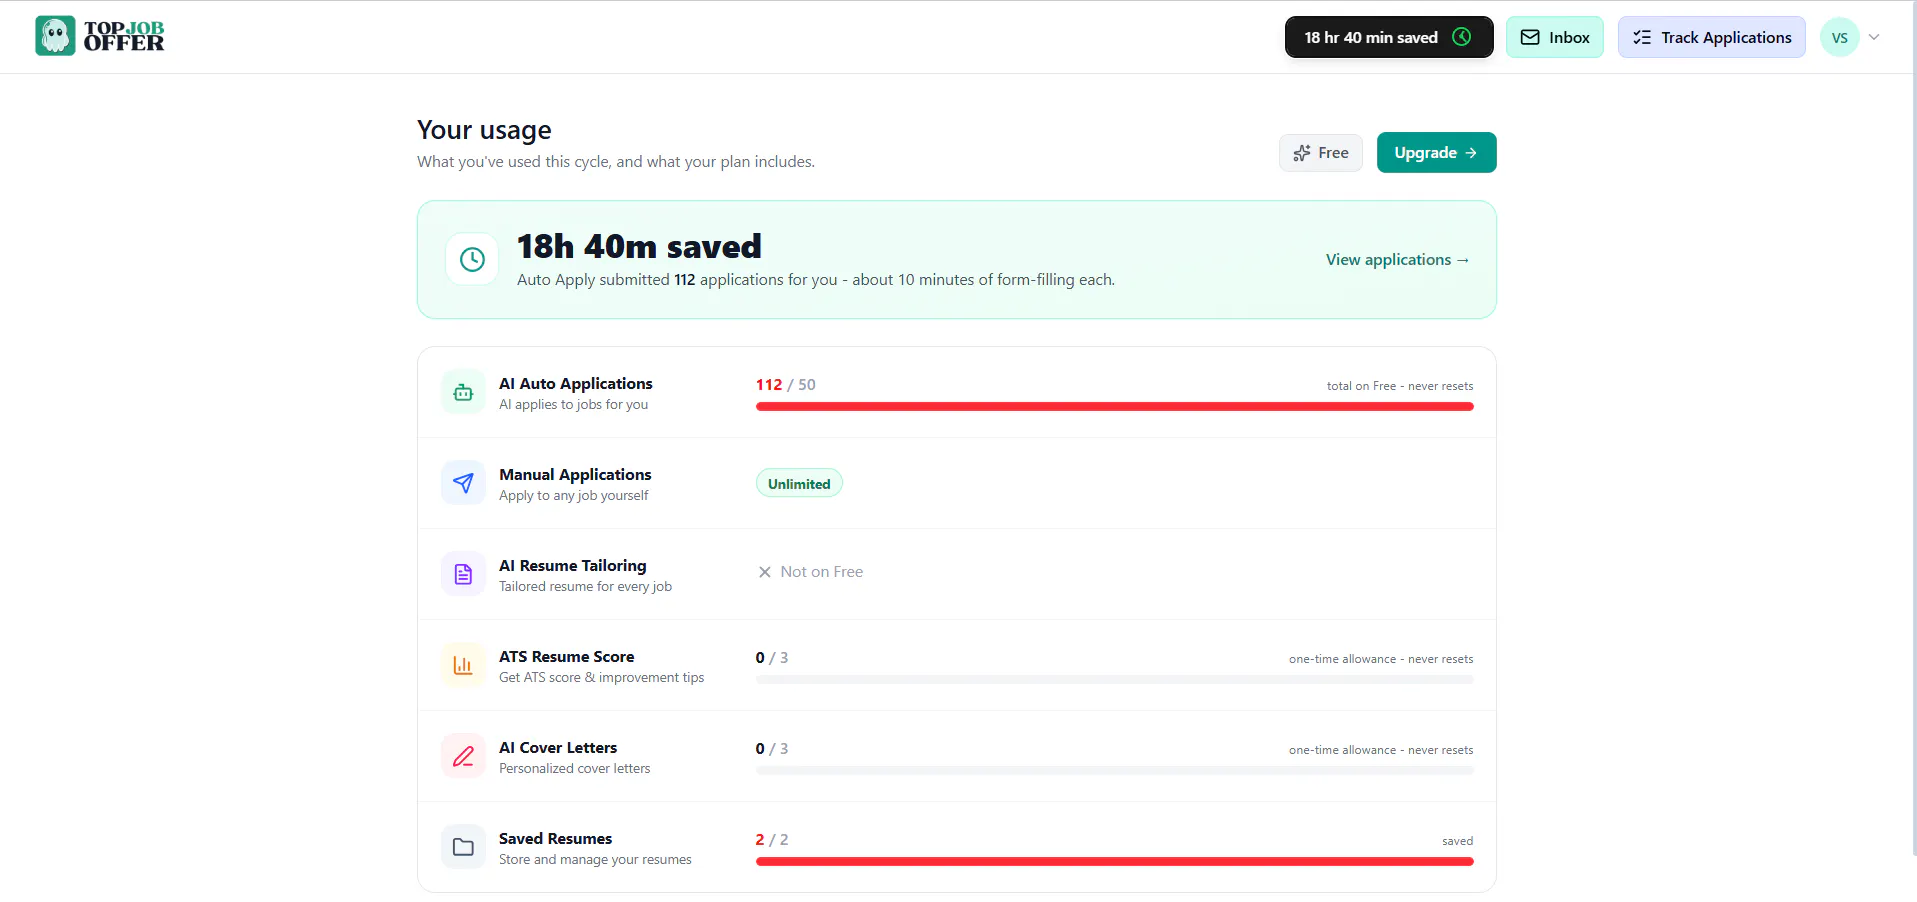Click the envelope icon in Inbox button
The height and width of the screenshot is (902, 1917).
1530,37
